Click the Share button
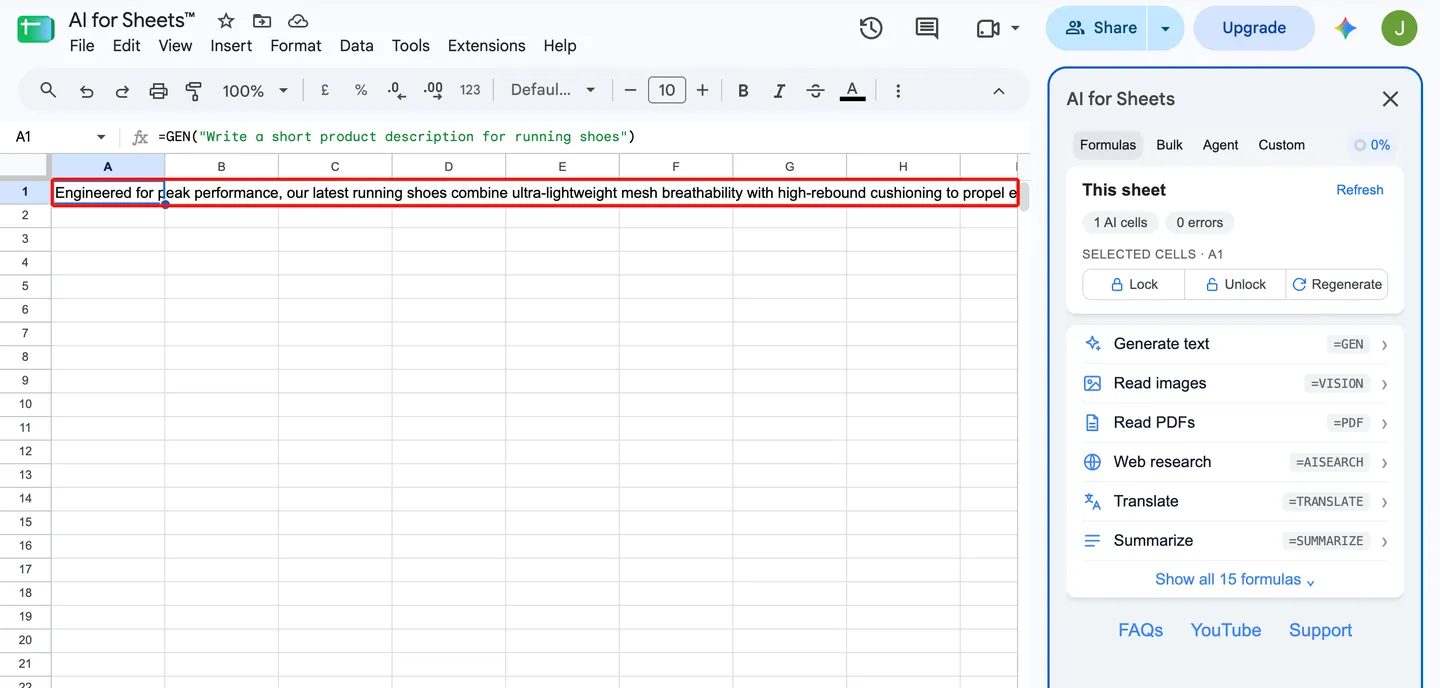The image size is (1440, 688). click(1098, 28)
